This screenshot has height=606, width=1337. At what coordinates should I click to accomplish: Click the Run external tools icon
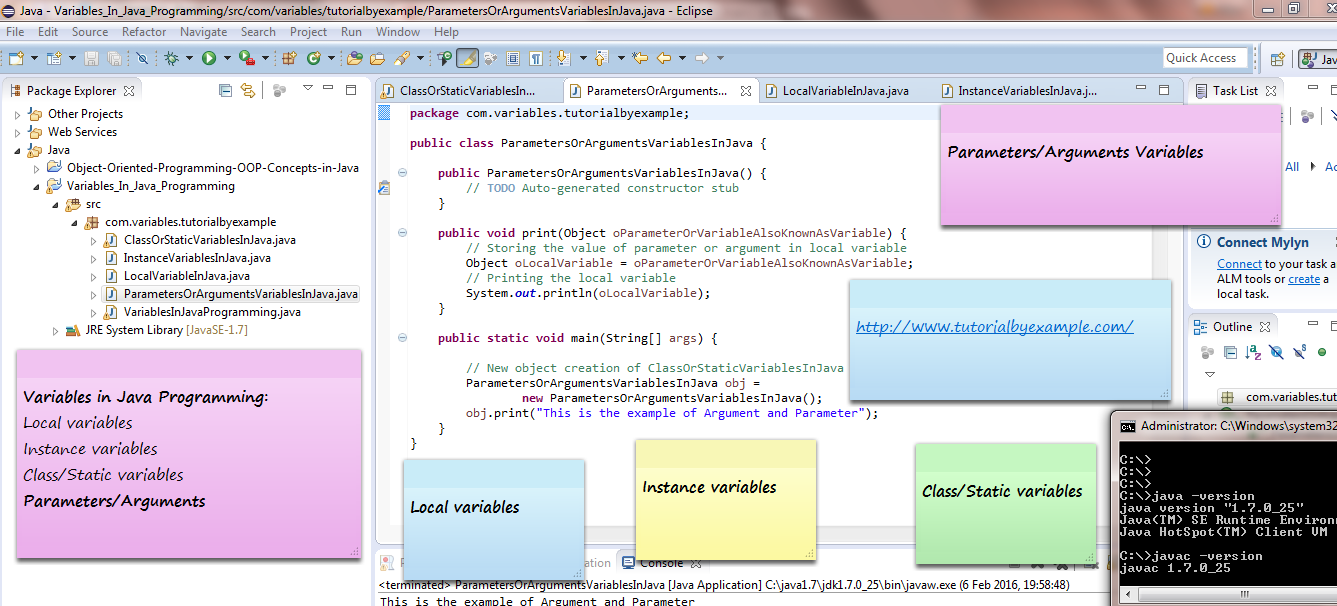pyautogui.click(x=246, y=58)
